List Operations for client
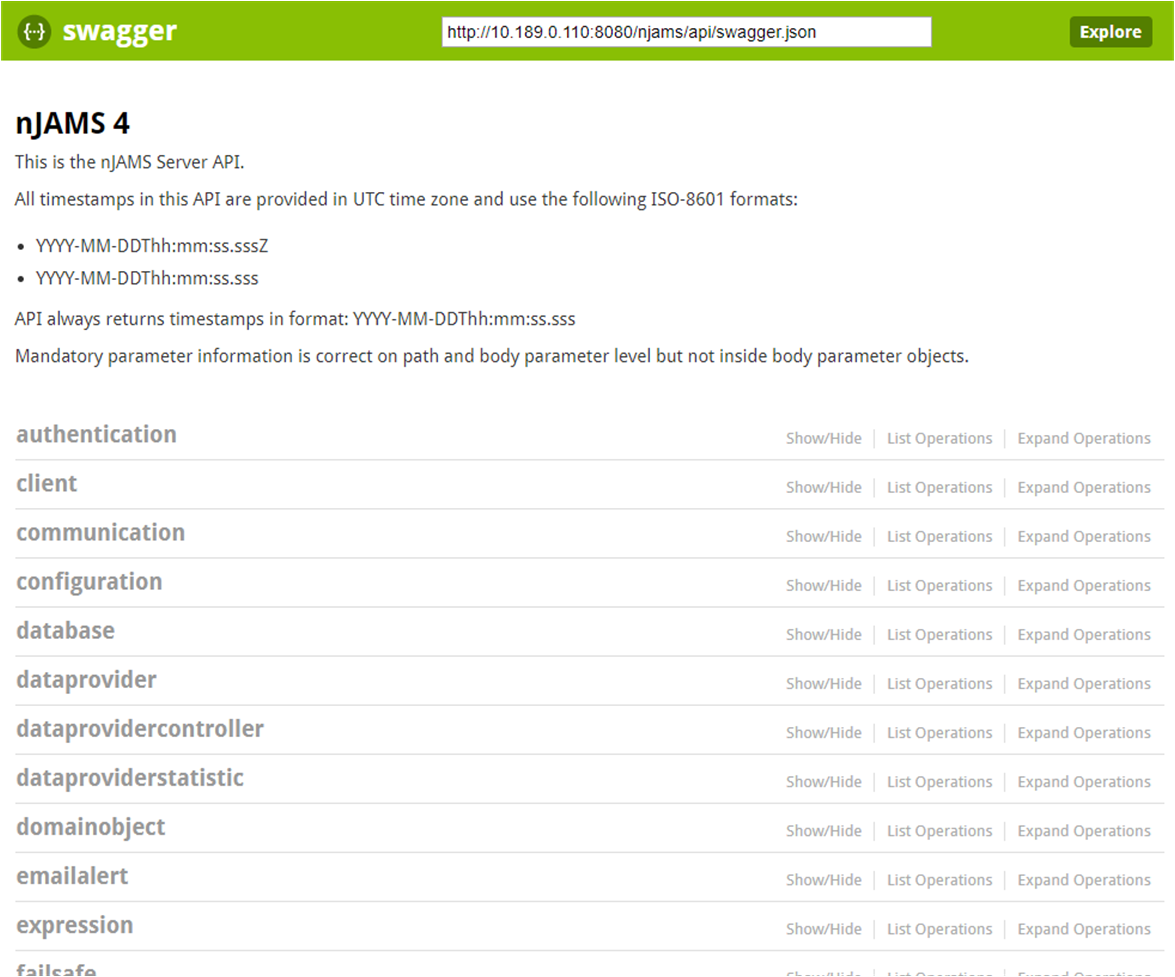Screen dimensions: 1175x977 pos(940,488)
